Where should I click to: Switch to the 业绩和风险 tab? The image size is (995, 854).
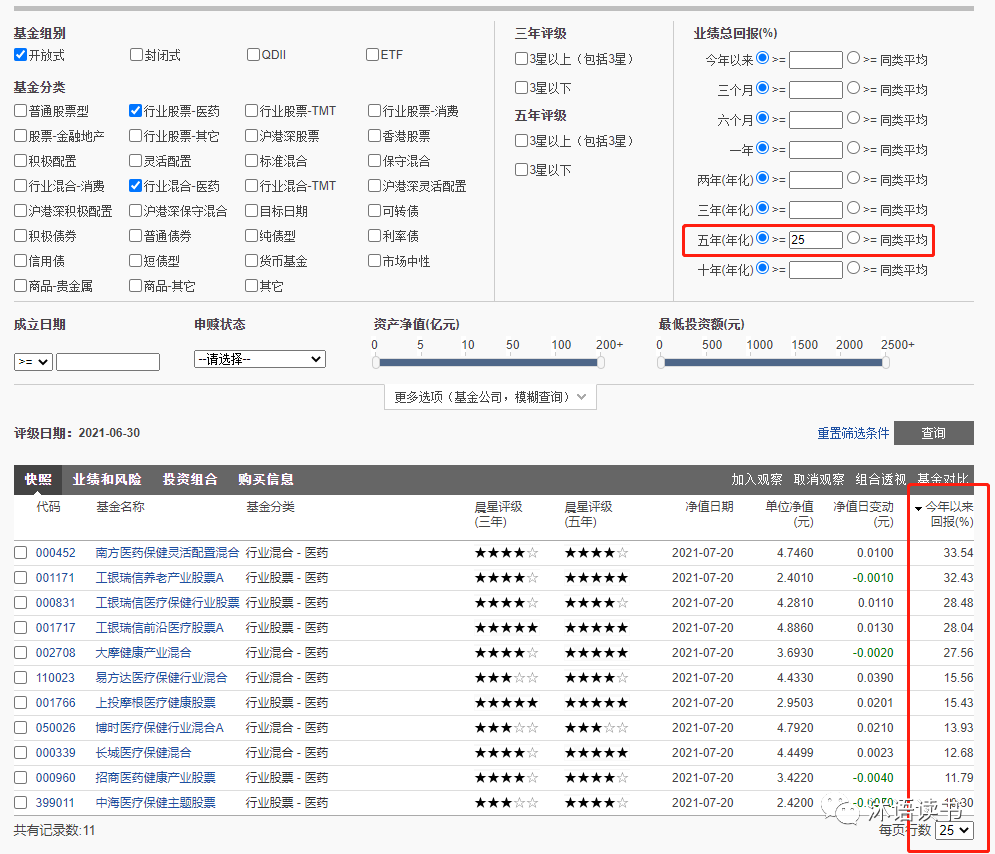click(x=106, y=479)
